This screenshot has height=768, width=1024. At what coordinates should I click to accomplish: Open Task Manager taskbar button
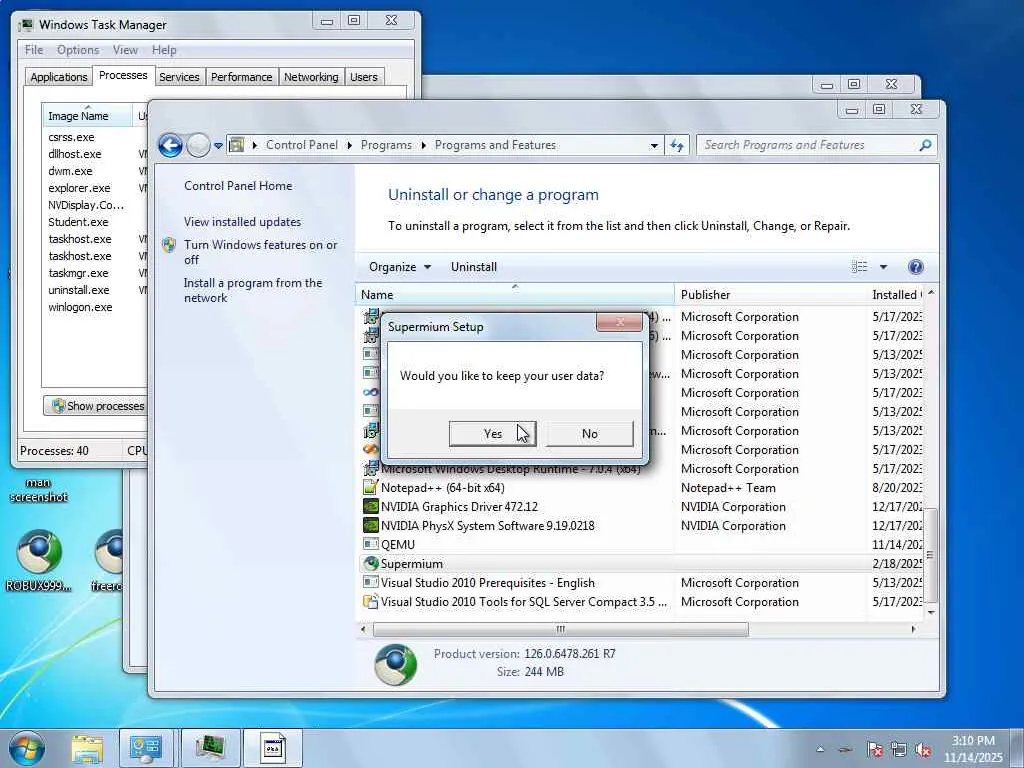210,748
